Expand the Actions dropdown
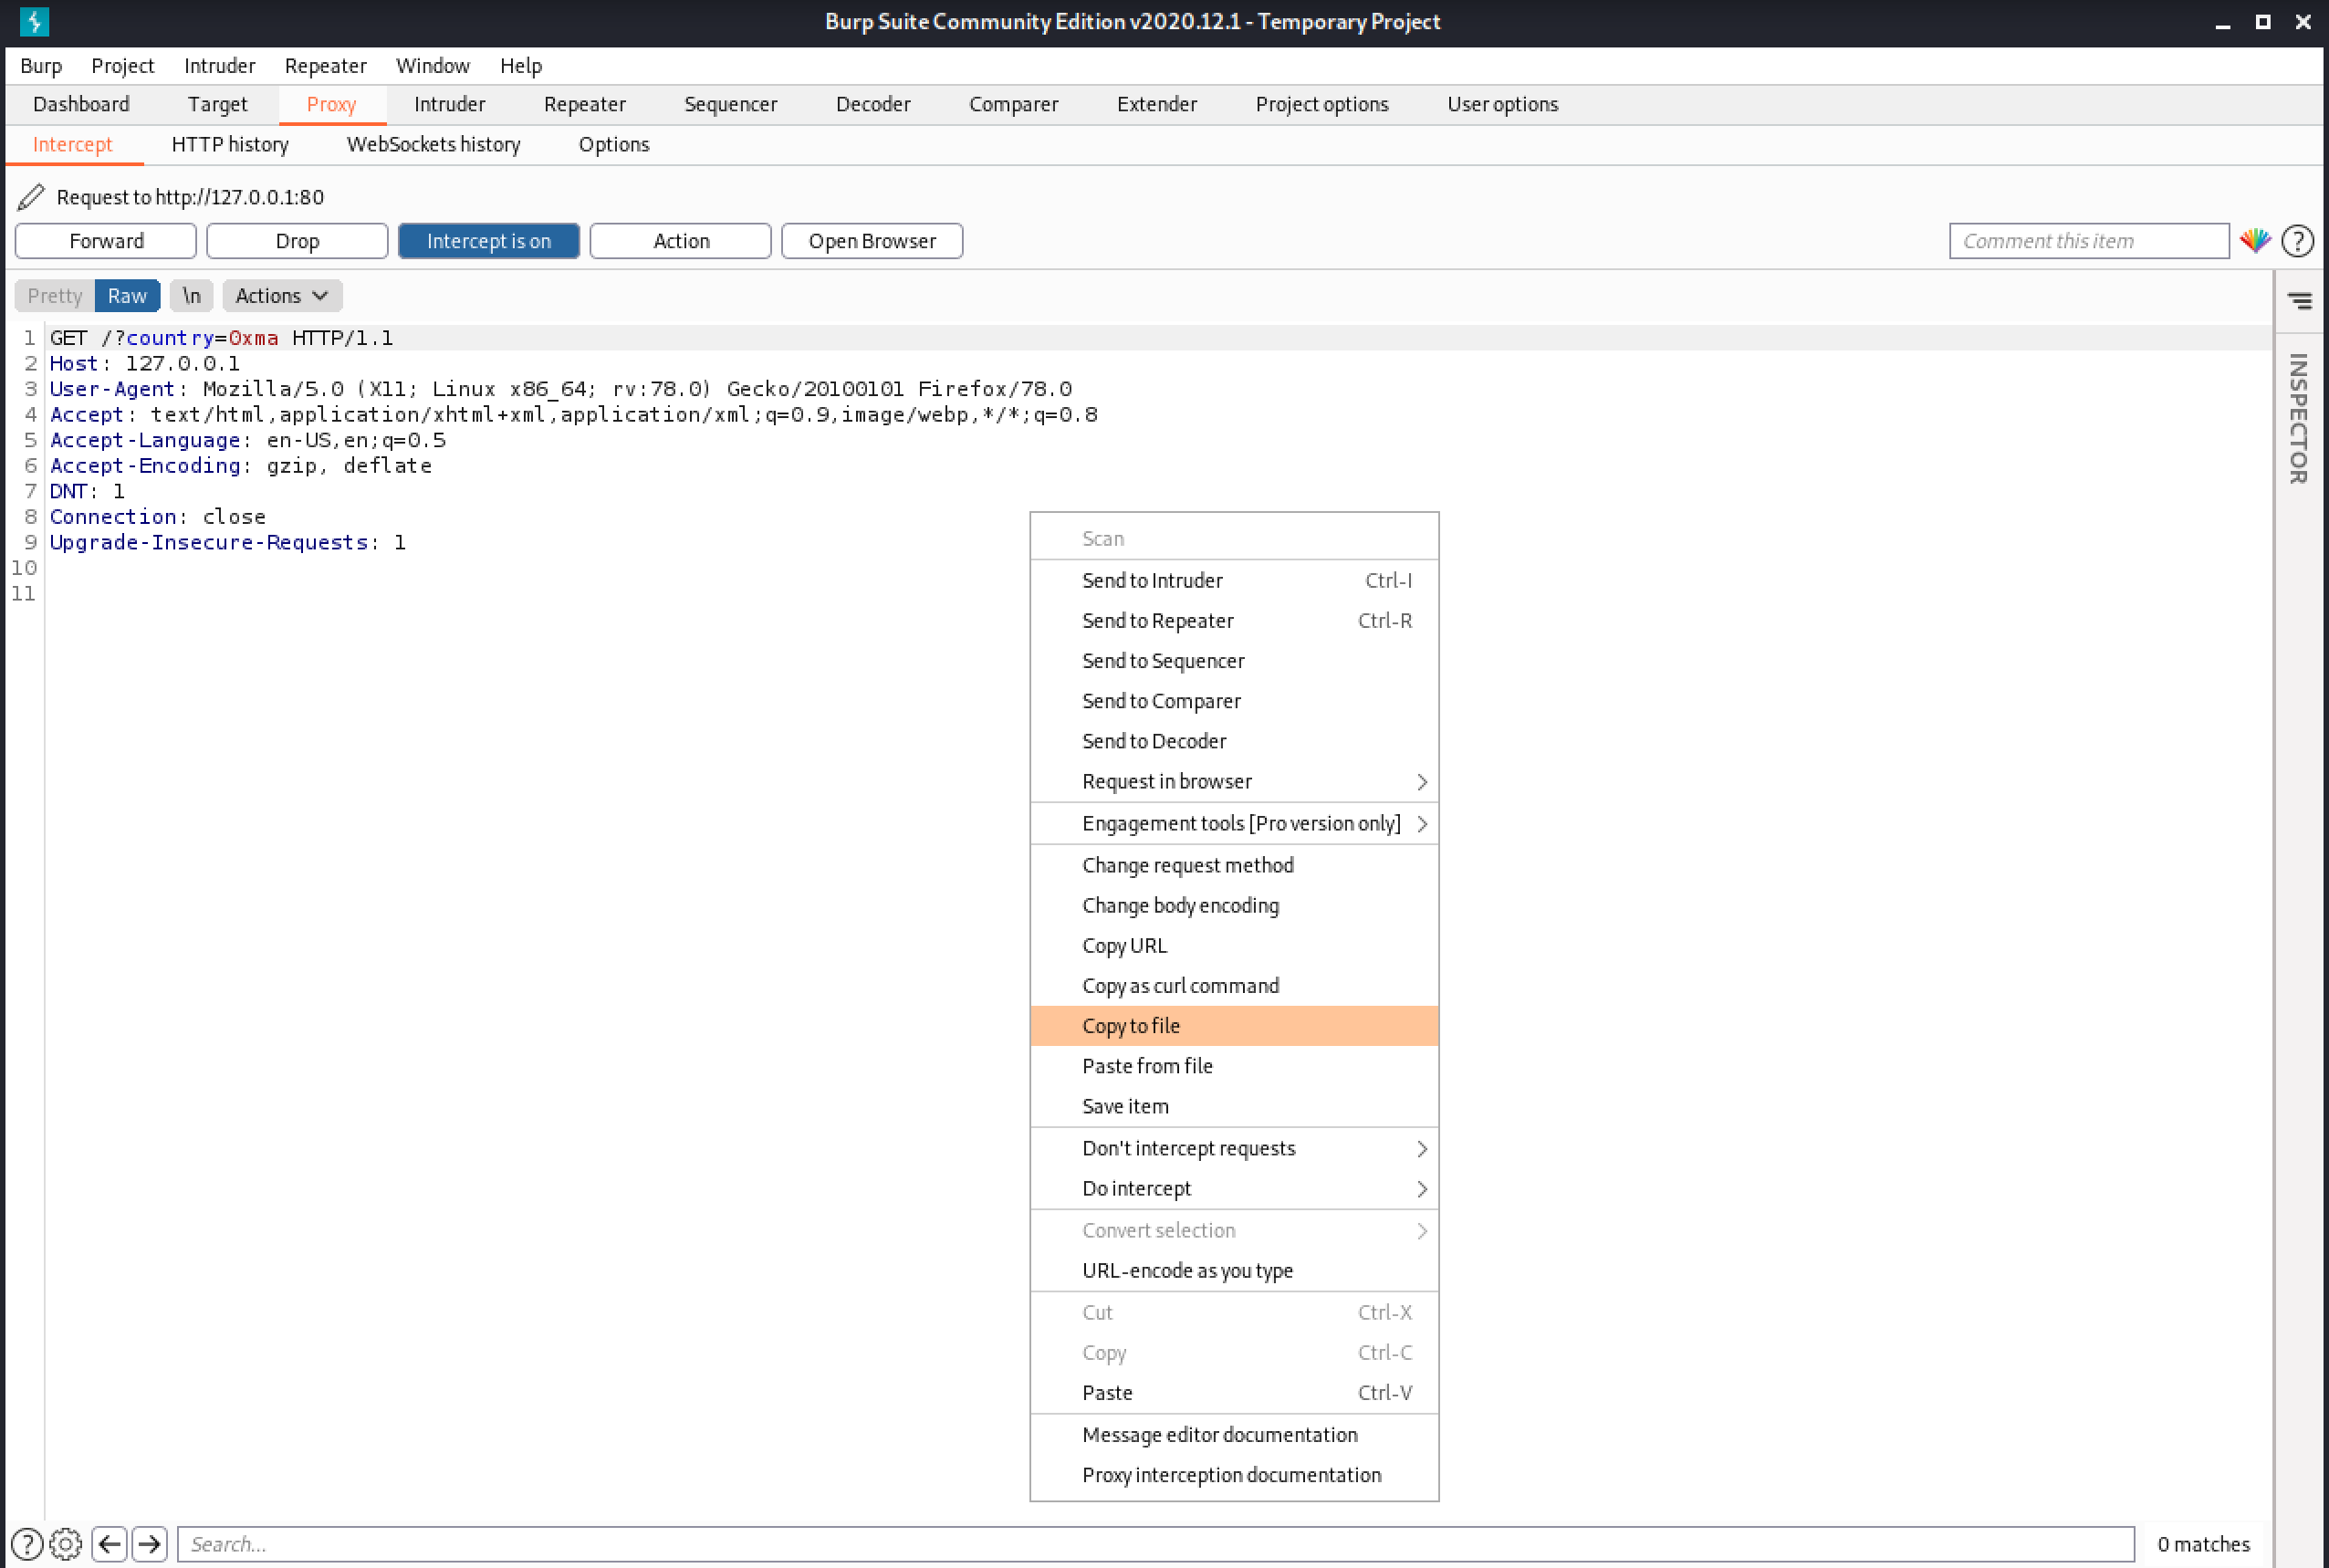Screen dimensions: 2329x1568 click(282, 295)
